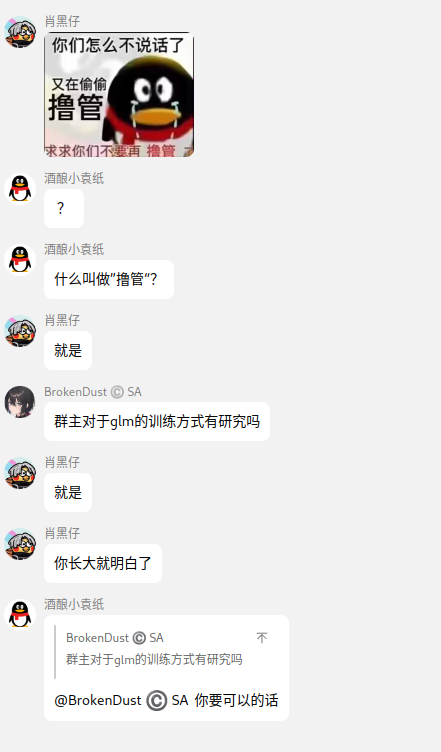Click the circled C badge next to BrokenDust's name
This screenshot has width=441, height=752.
coord(117,392)
